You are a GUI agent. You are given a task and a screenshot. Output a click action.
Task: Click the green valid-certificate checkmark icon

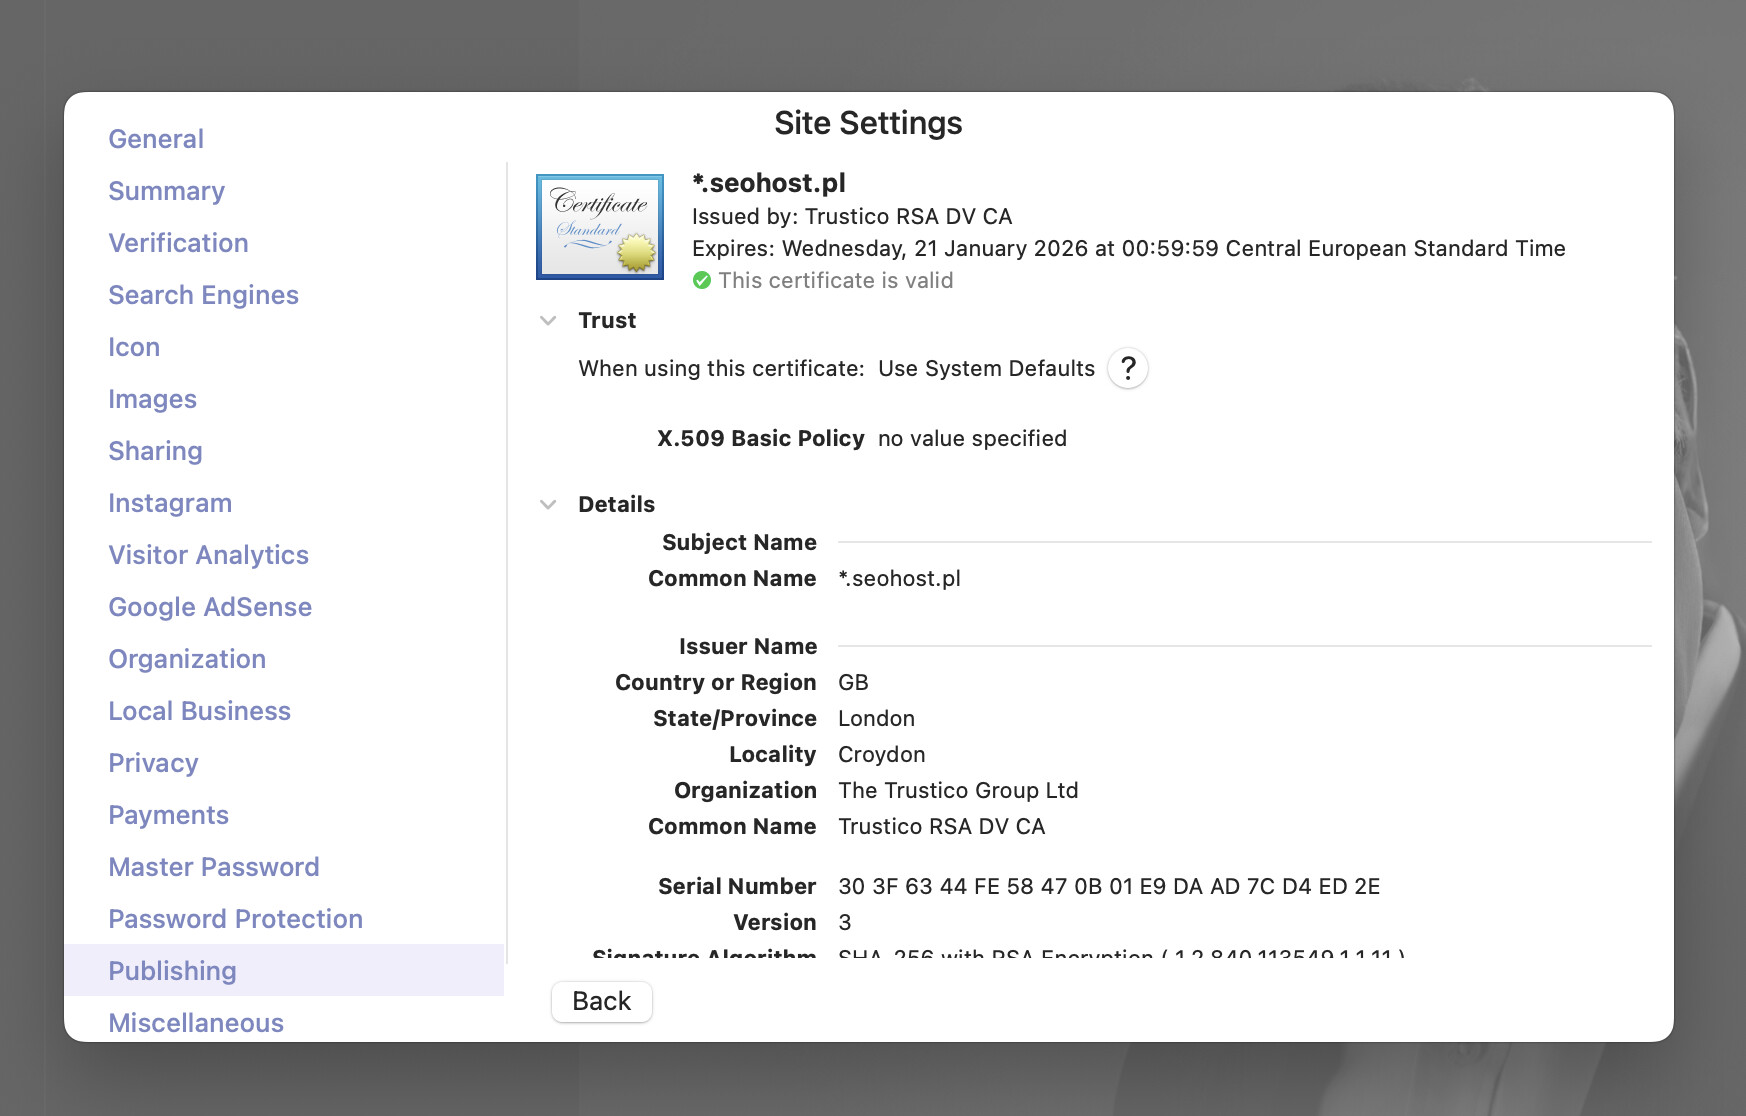coord(702,281)
